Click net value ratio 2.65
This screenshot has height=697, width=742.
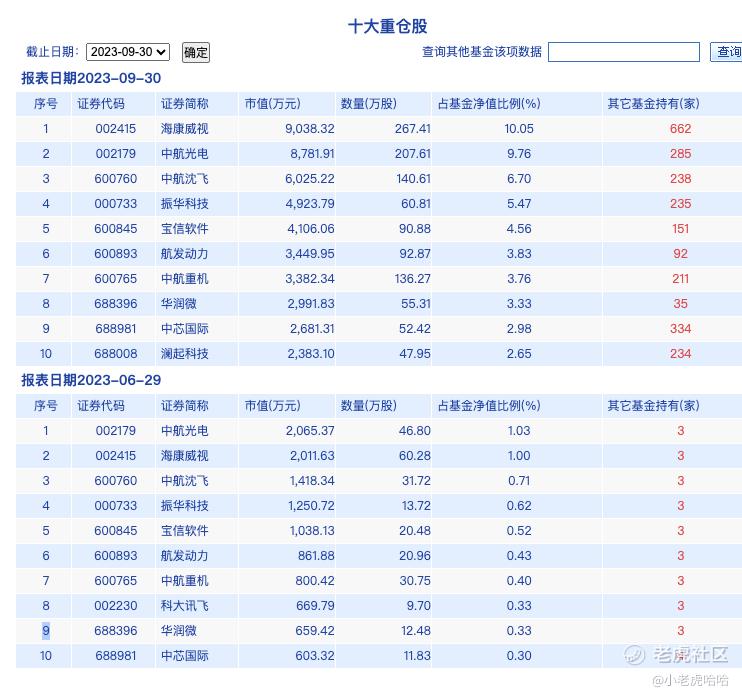point(519,354)
